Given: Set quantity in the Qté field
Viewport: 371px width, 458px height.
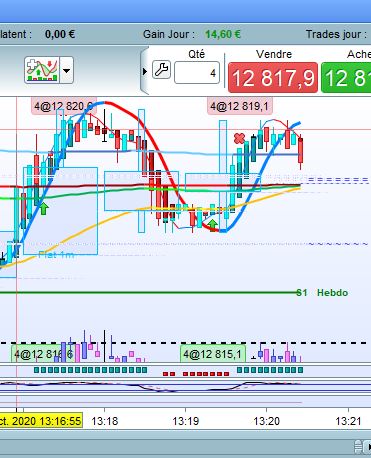Looking at the screenshot, I should (x=197, y=72).
